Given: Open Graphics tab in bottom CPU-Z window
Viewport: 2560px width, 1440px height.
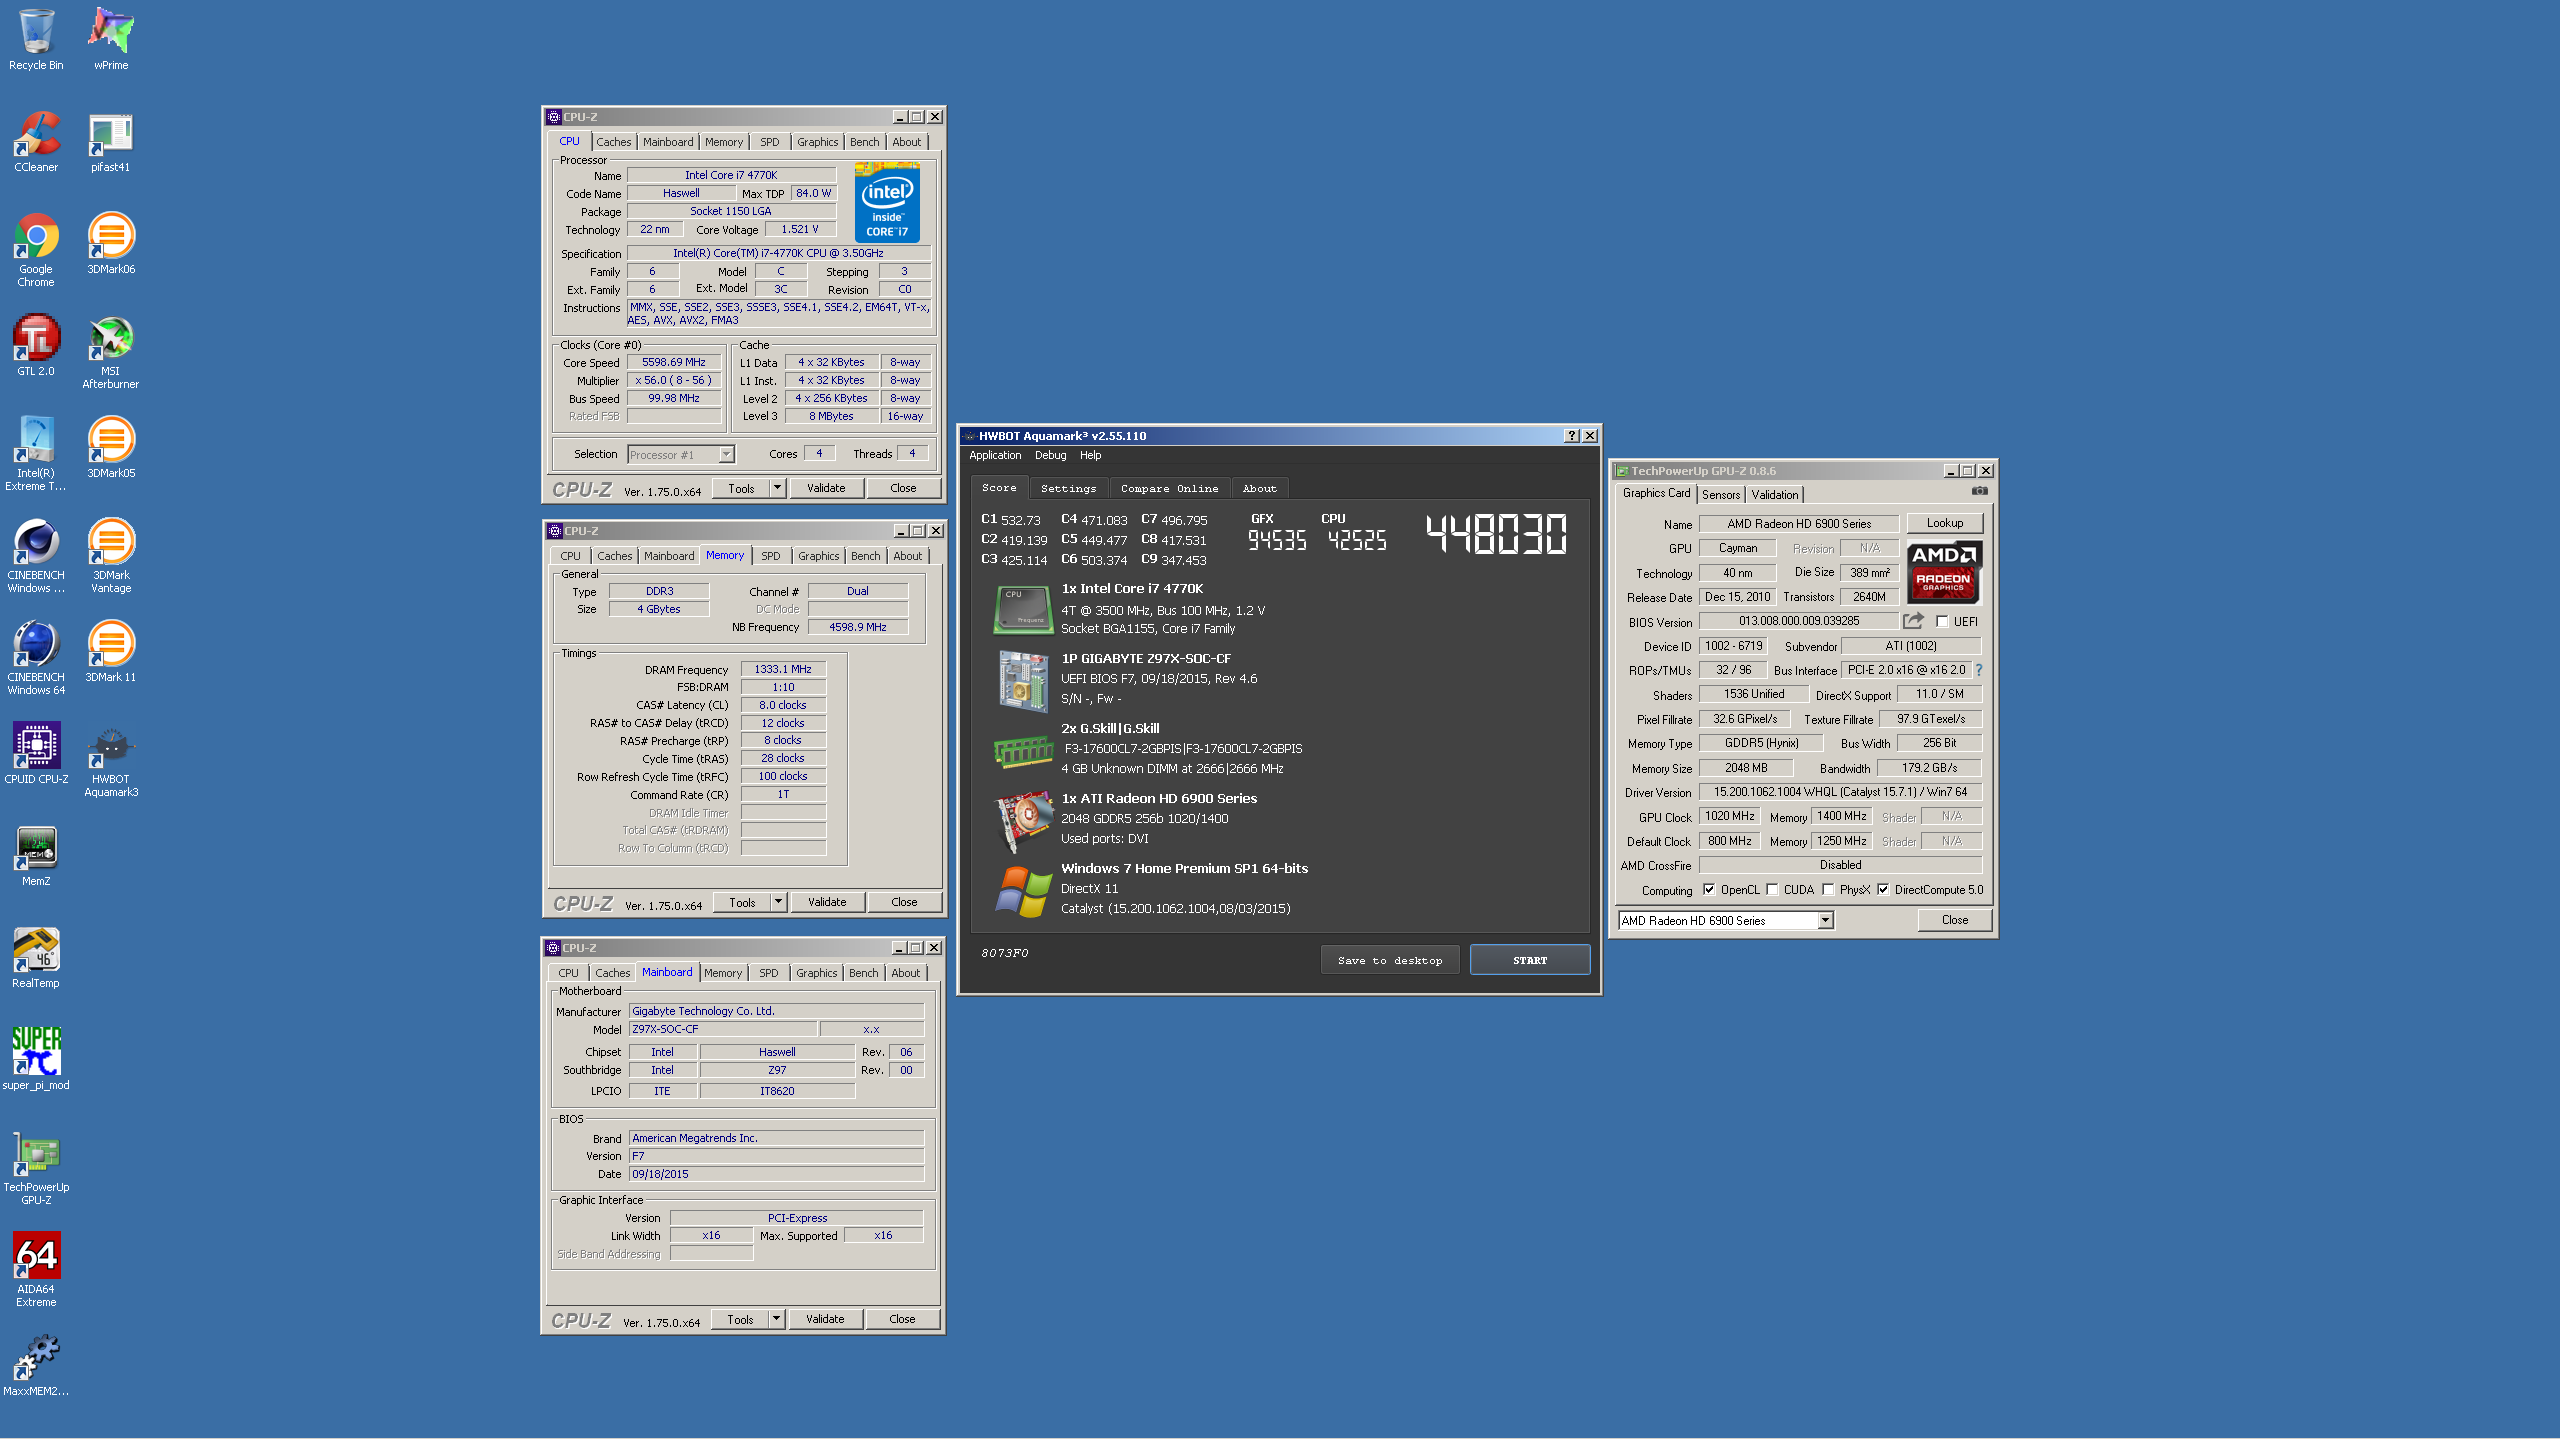Looking at the screenshot, I should click(x=817, y=973).
